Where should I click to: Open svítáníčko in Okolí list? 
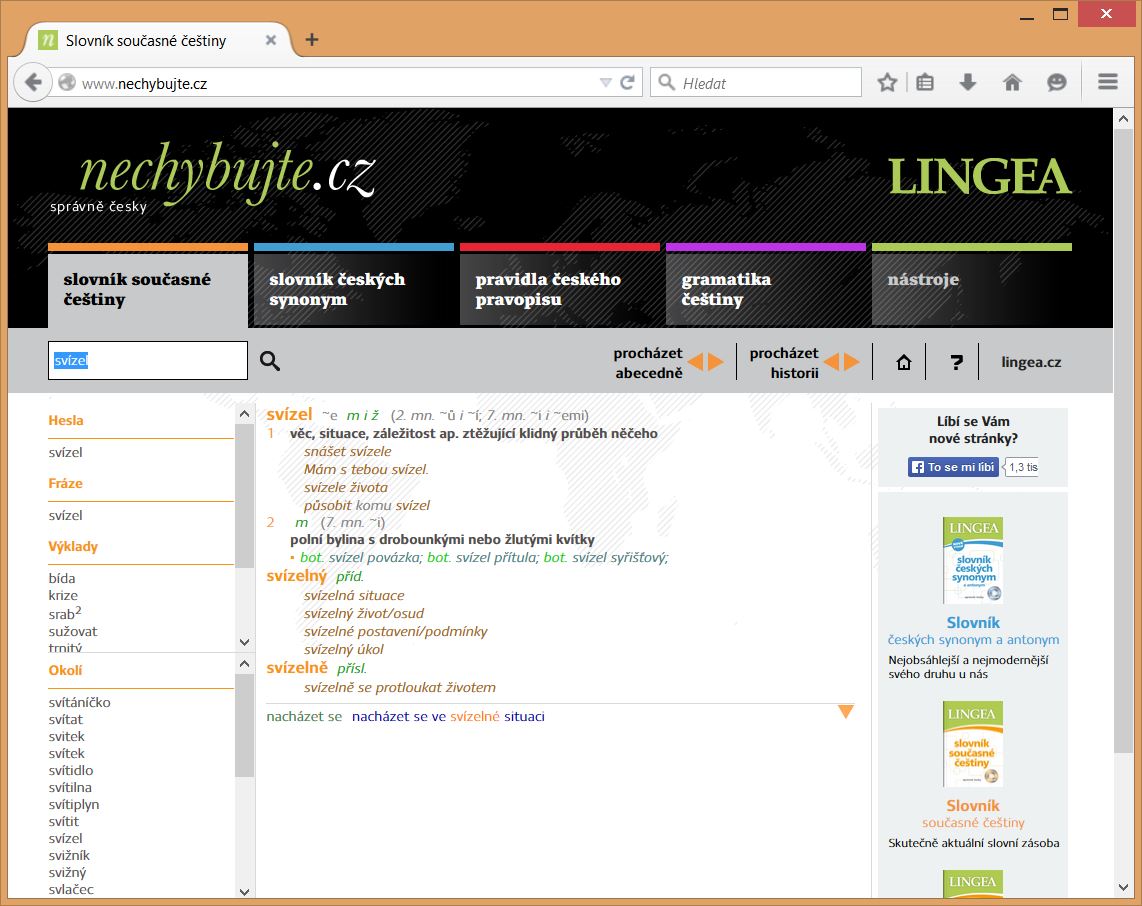79,702
